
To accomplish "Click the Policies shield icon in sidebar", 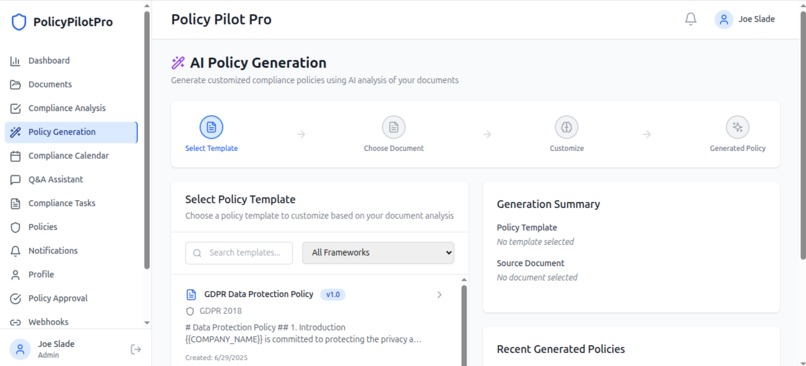I will [15, 227].
